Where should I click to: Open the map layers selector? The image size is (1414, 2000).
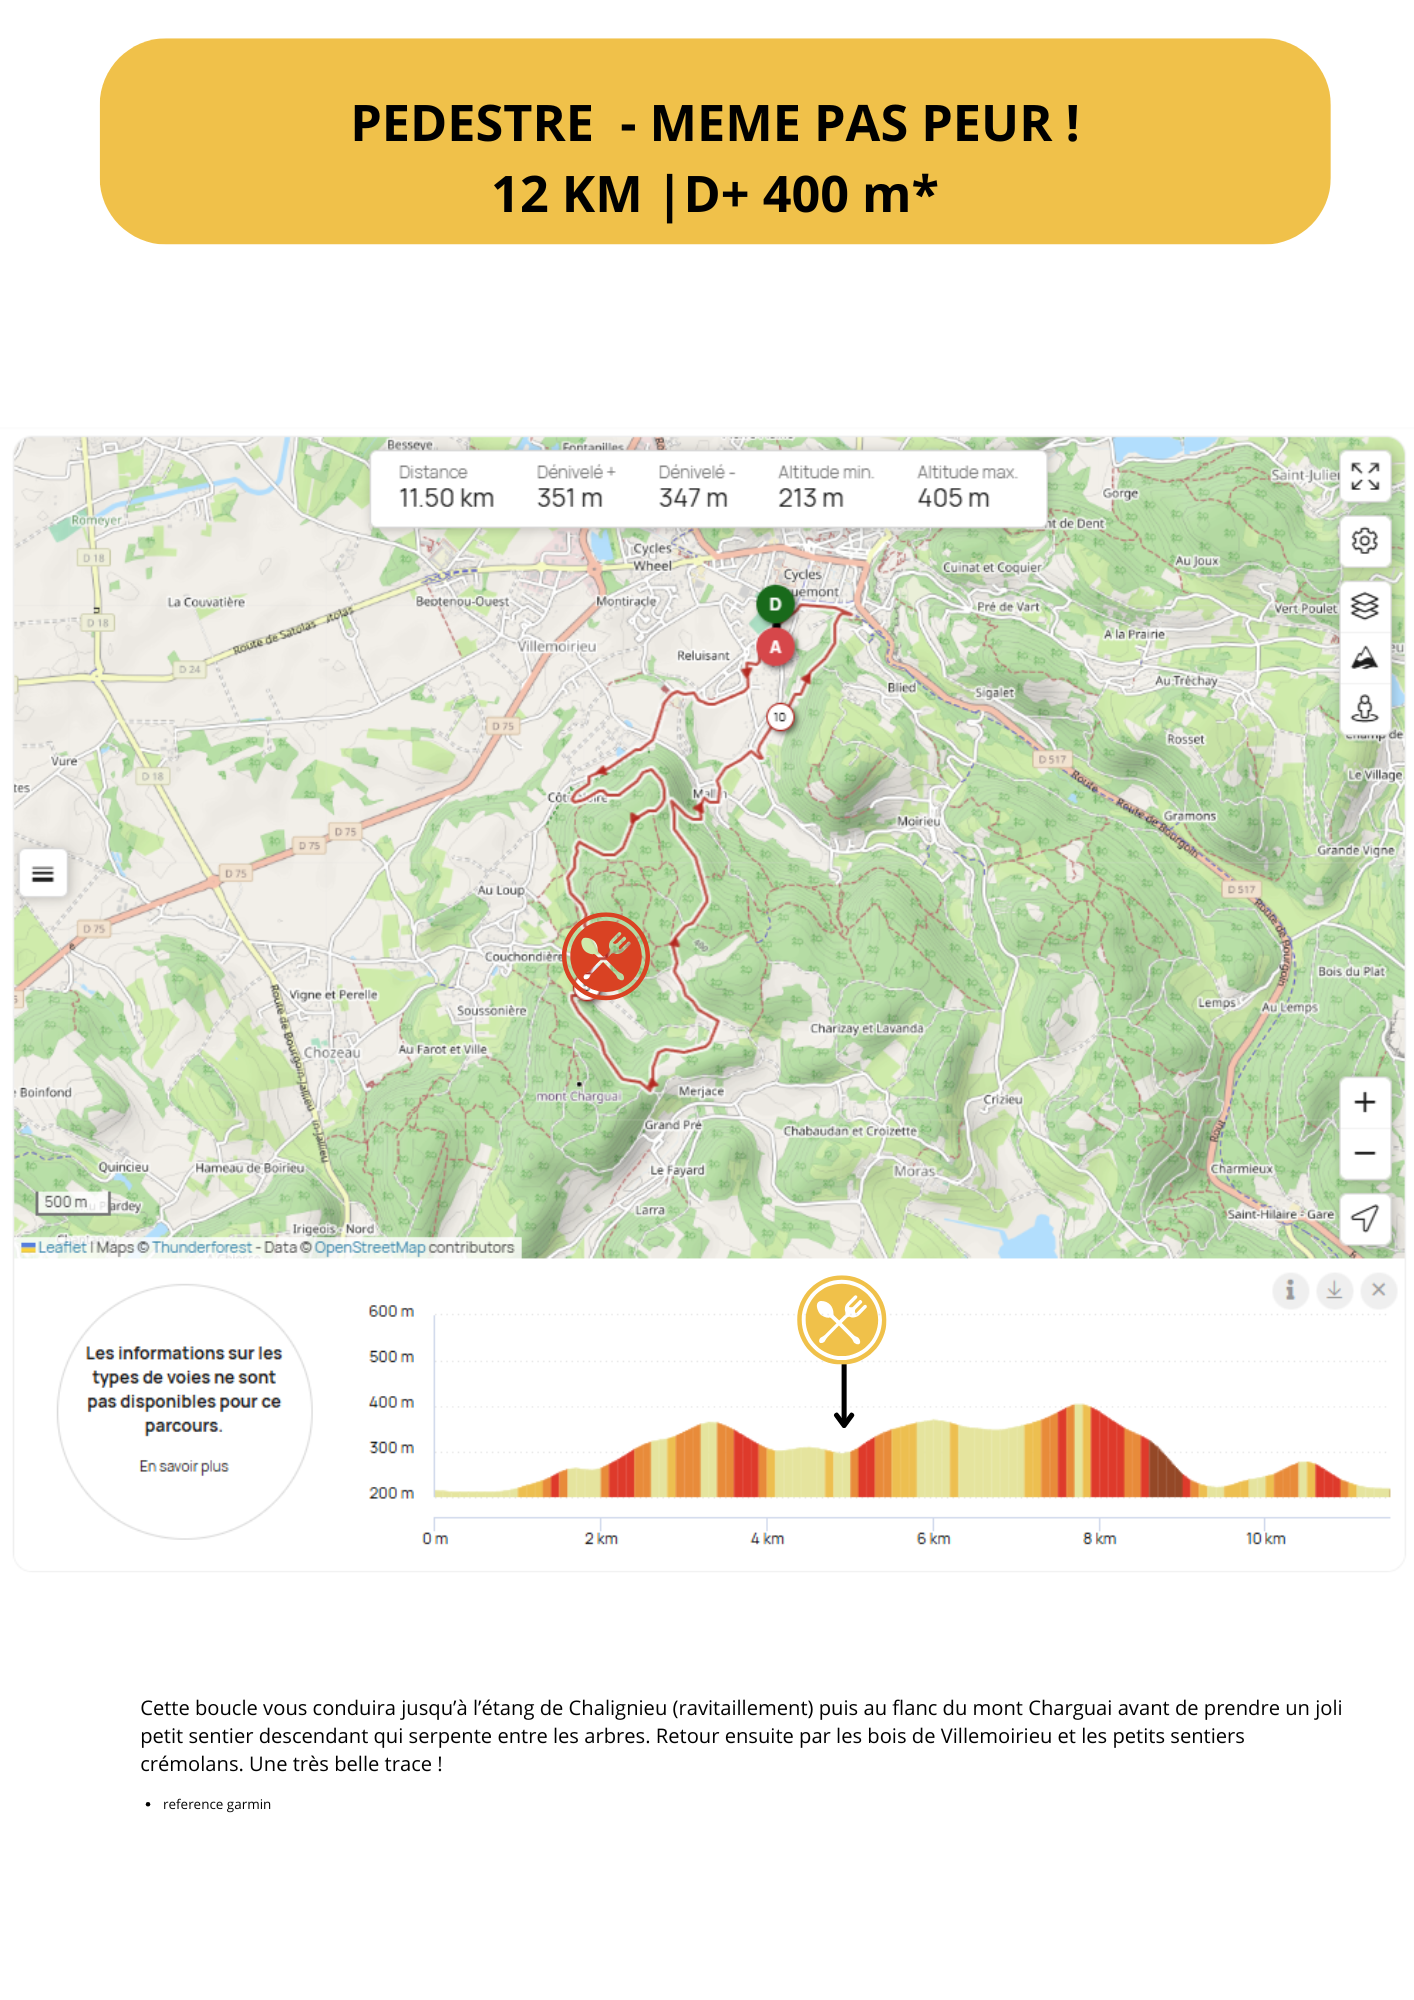point(1364,606)
